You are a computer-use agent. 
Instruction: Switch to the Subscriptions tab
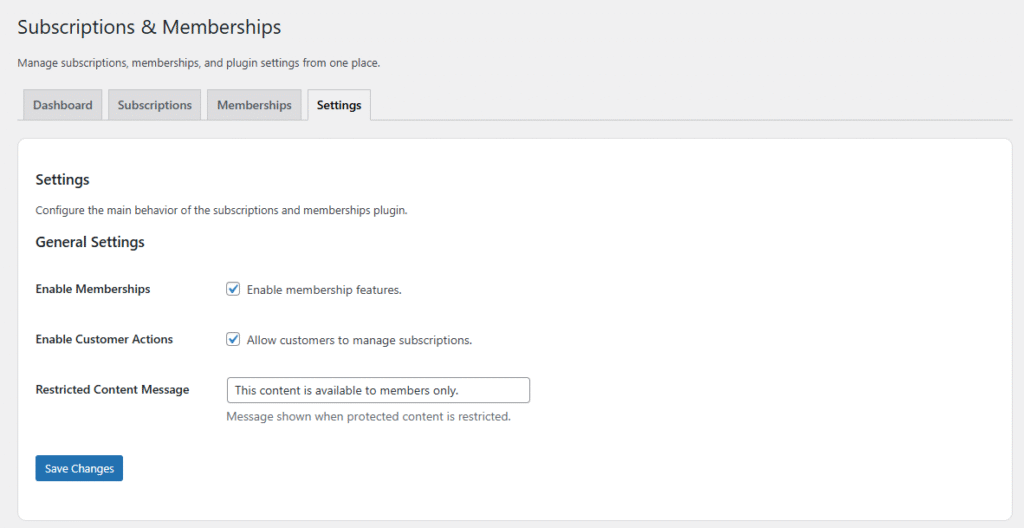154,105
